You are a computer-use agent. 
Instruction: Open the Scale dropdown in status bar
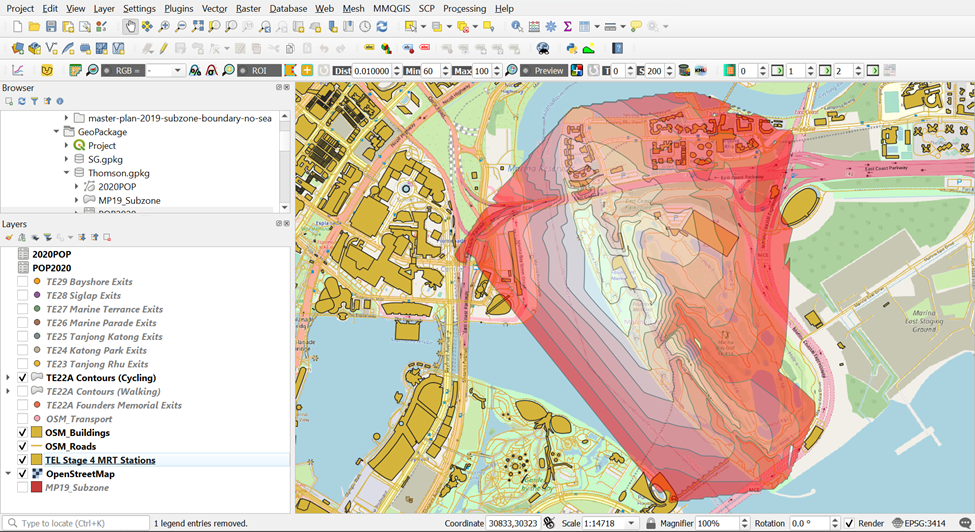point(631,523)
